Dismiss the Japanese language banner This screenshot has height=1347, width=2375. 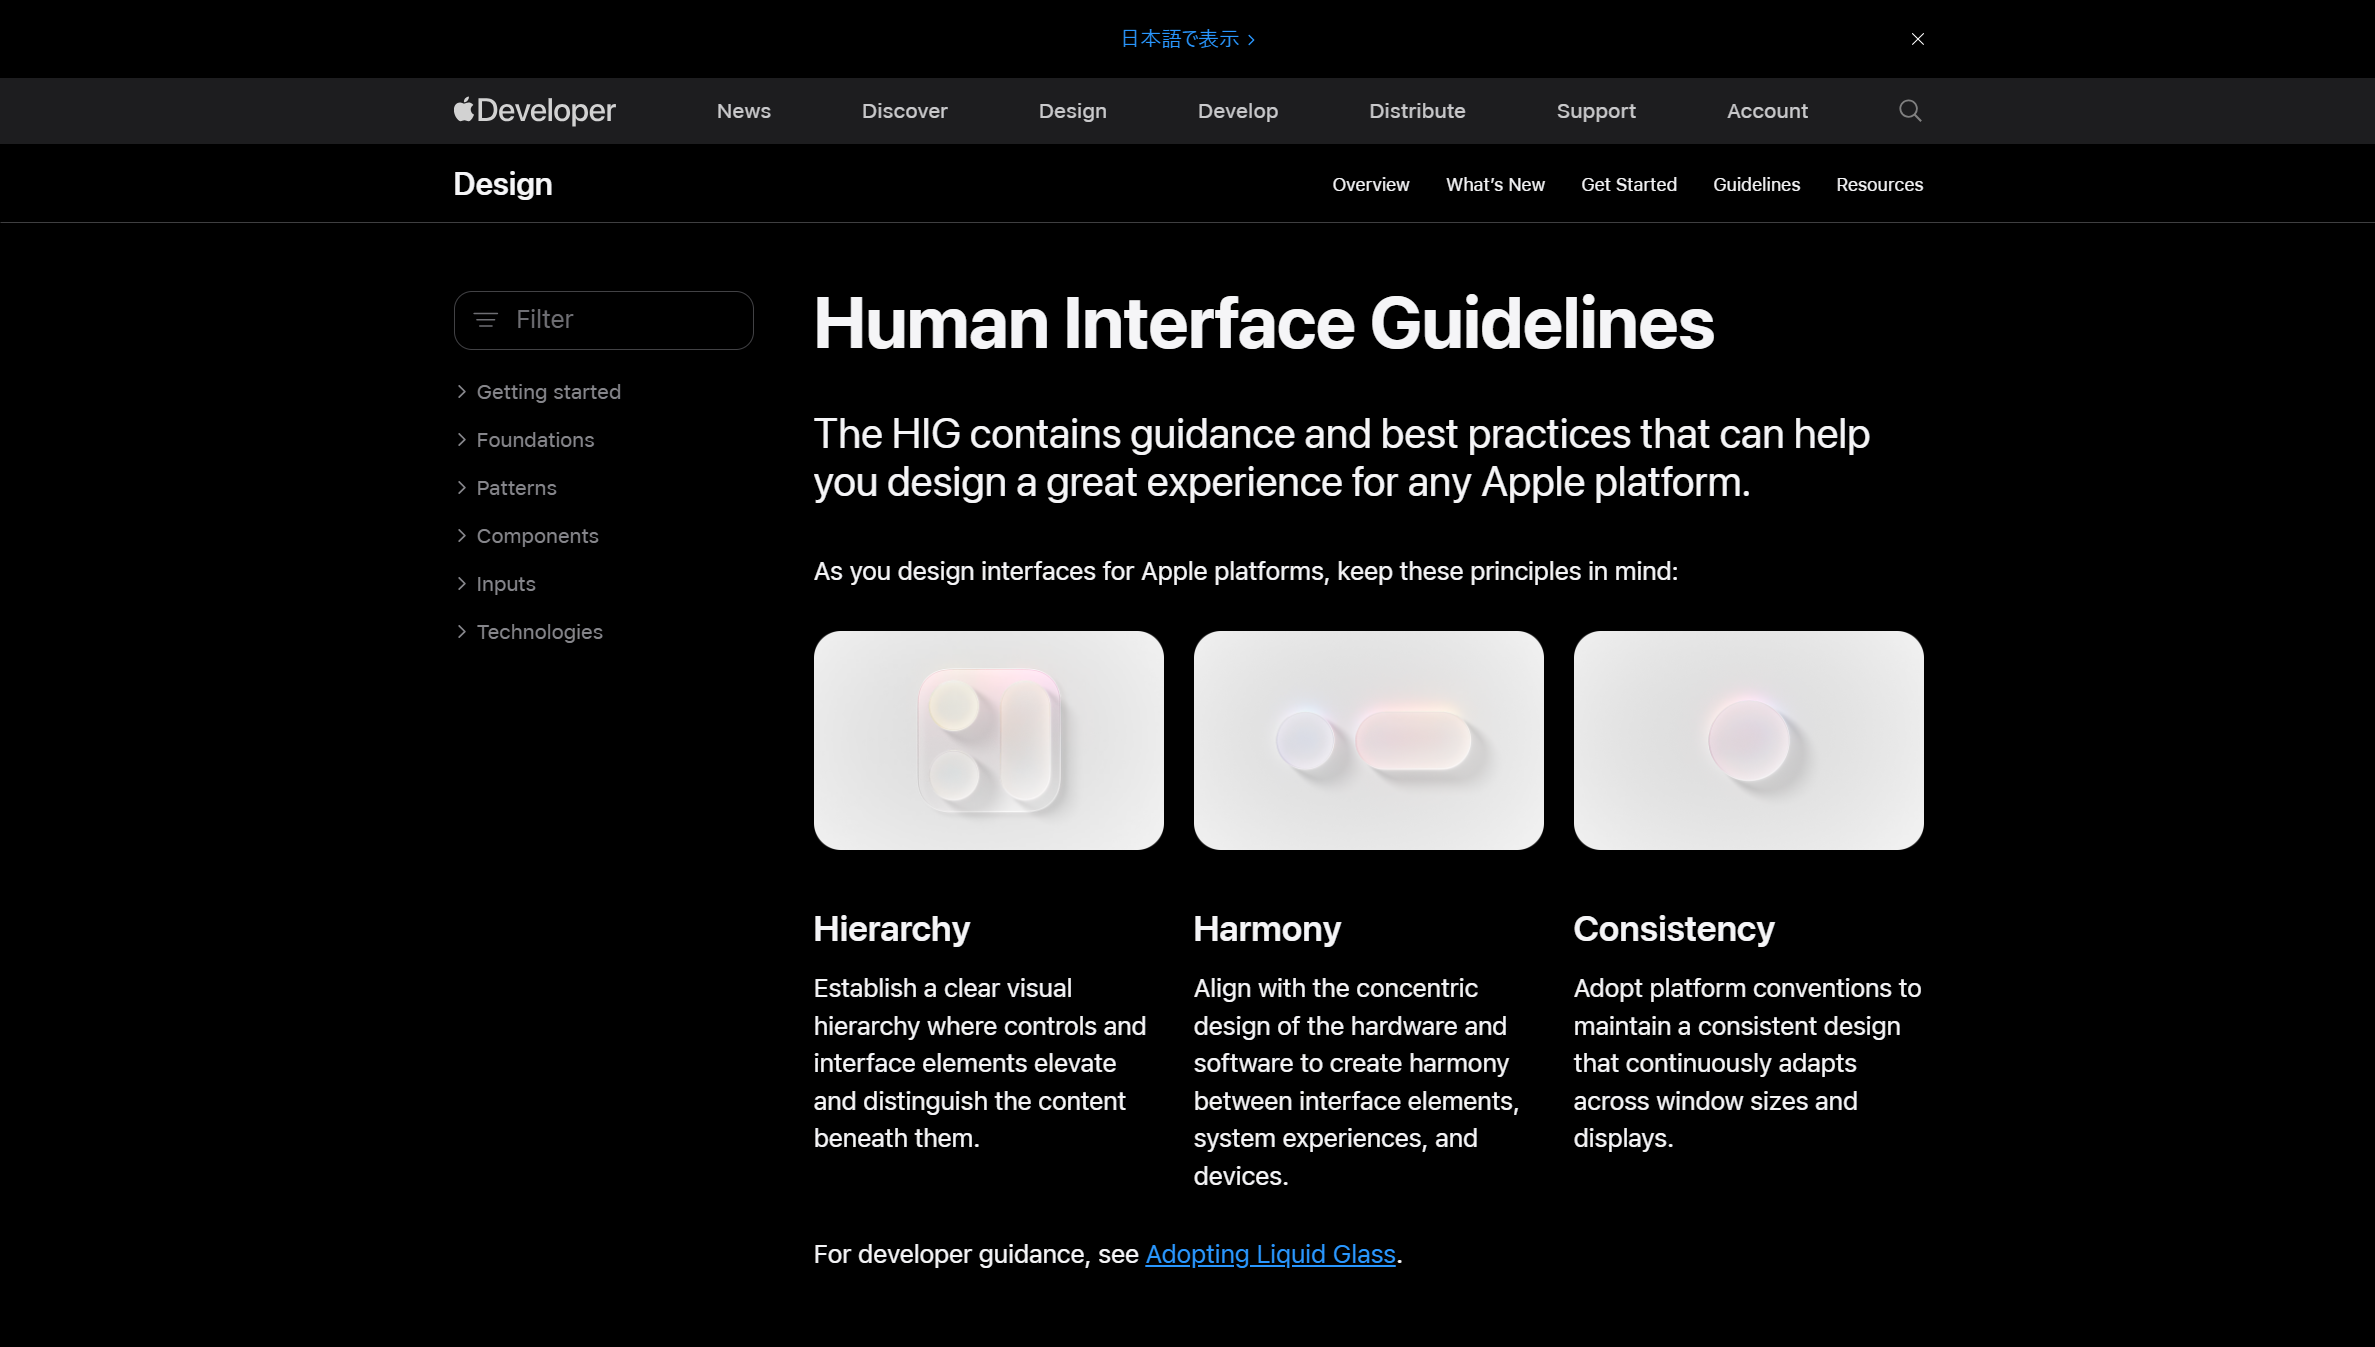tap(1917, 39)
